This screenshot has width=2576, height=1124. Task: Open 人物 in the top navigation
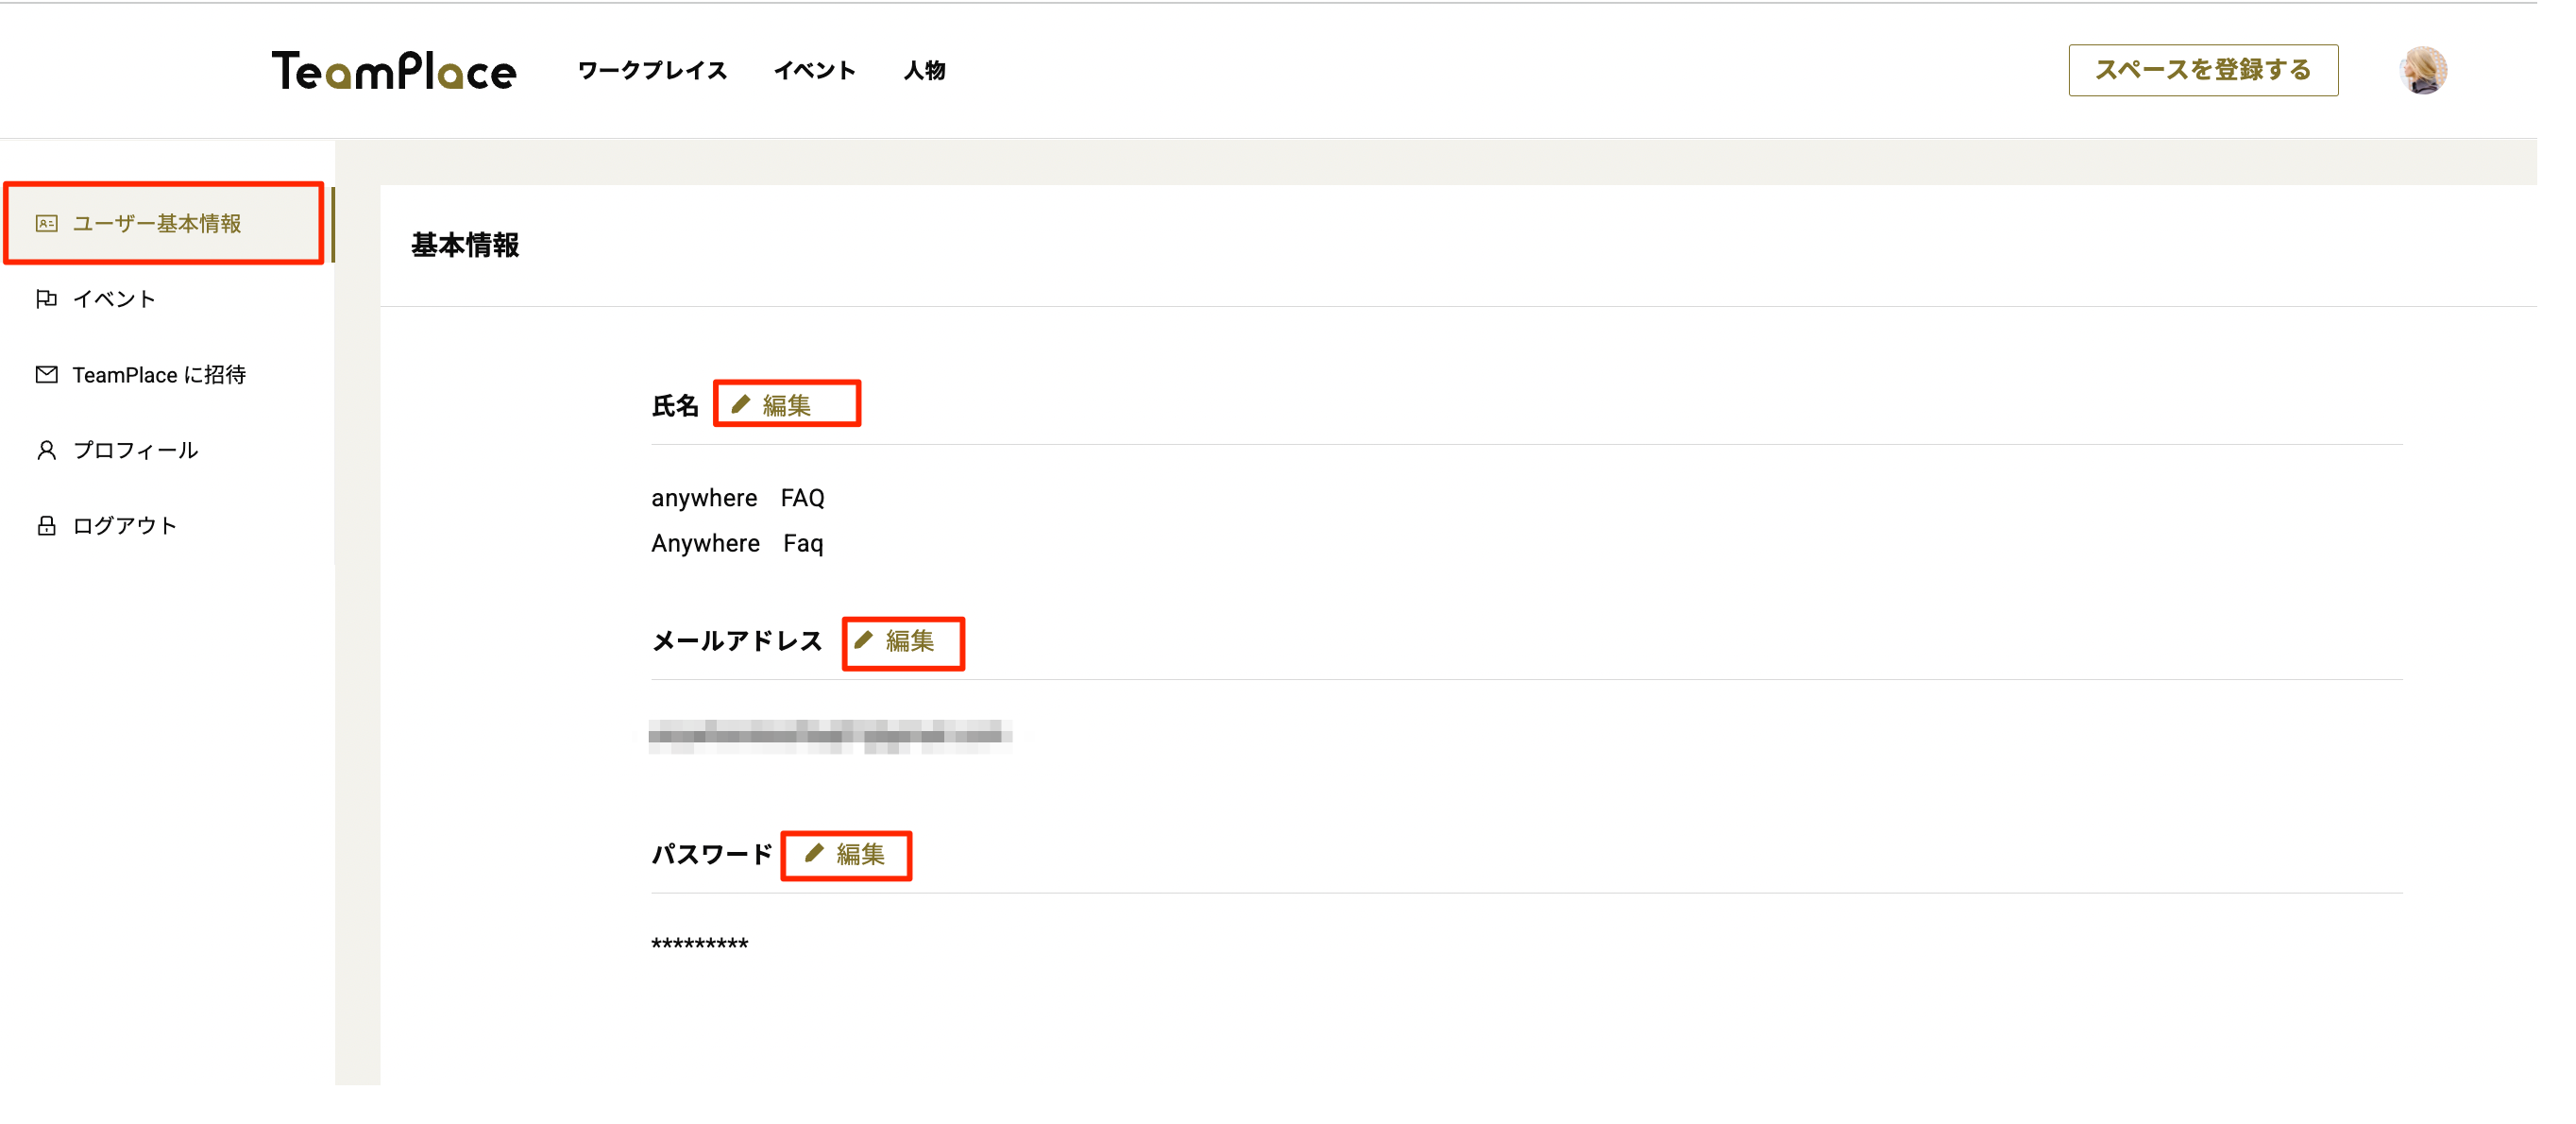click(x=924, y=70)
